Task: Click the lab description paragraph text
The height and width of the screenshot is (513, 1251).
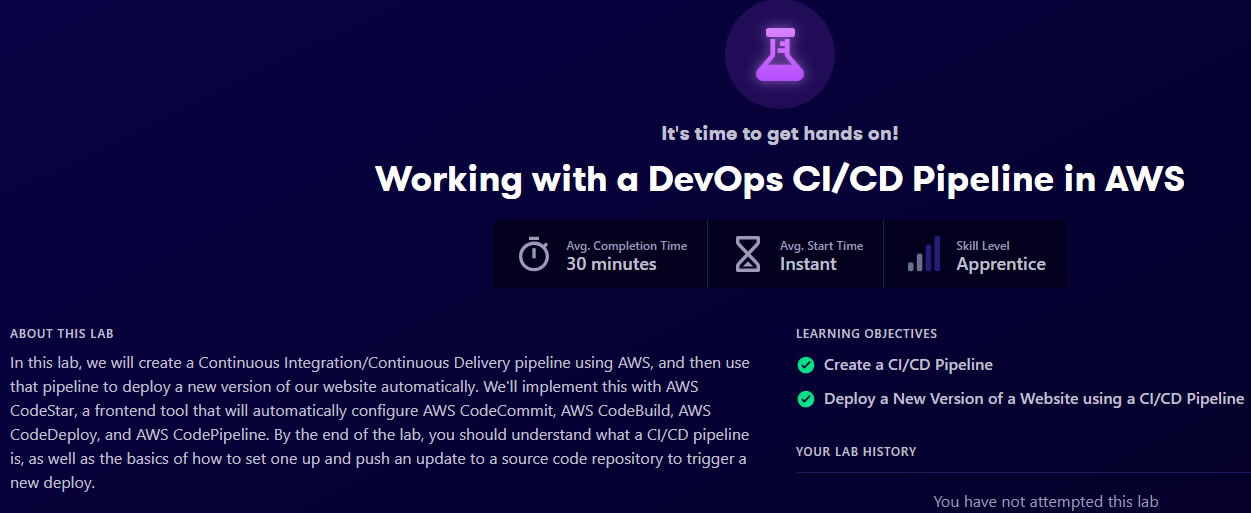Action: click(380, 422)
